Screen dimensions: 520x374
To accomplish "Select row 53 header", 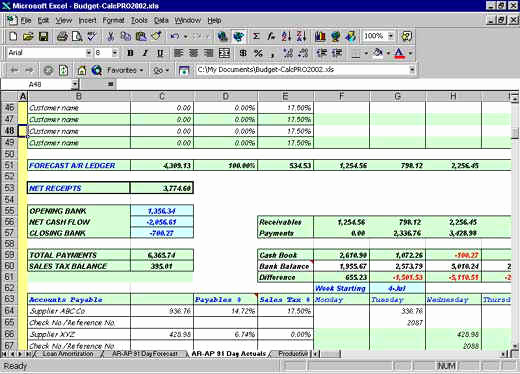I will click(9, 188).
